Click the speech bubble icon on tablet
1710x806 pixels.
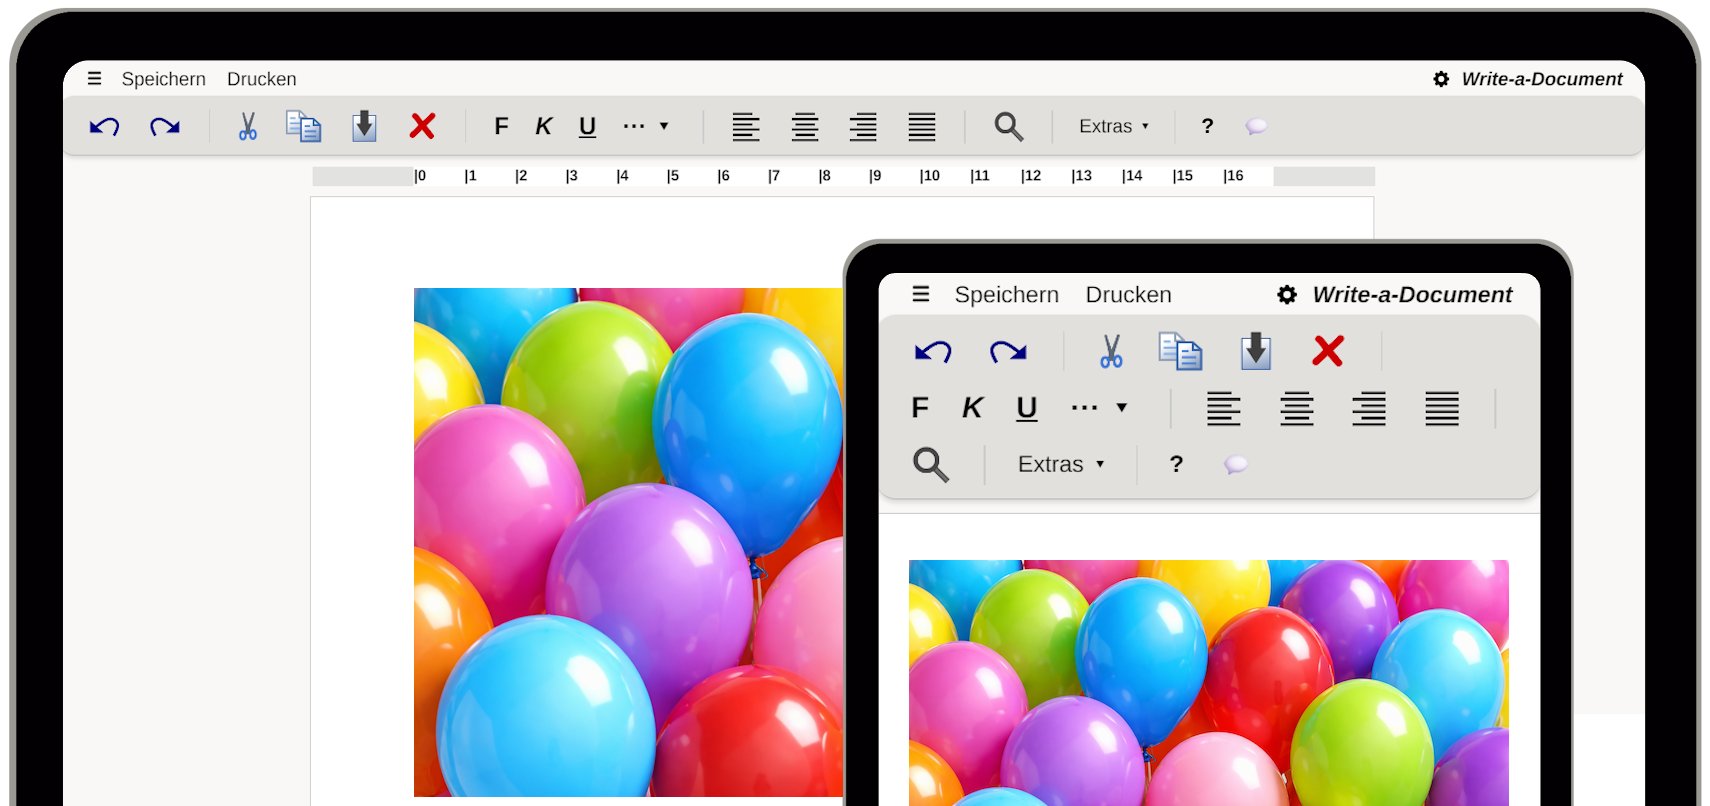1236,464
